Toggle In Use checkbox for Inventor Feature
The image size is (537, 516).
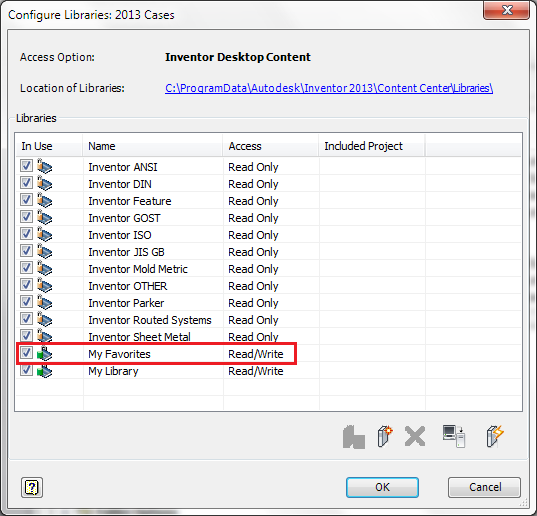point(26,200)
